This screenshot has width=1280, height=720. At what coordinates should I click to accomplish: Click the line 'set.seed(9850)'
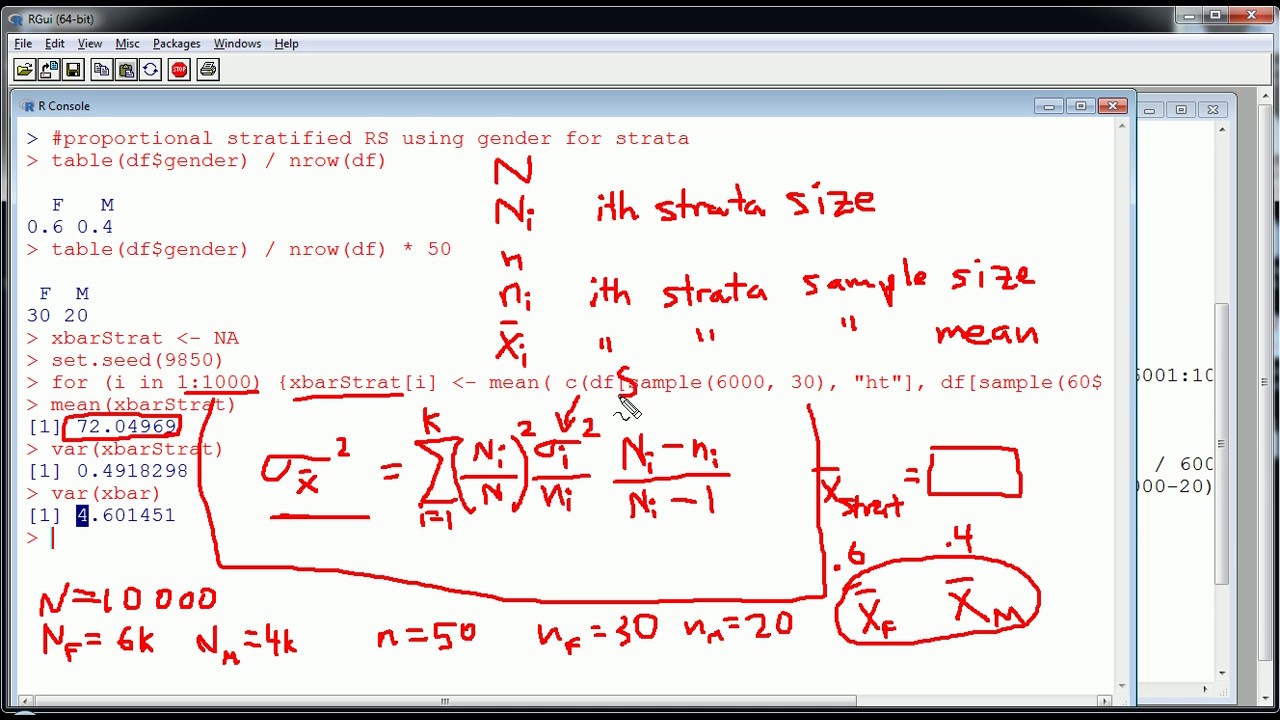click(137, 360)
